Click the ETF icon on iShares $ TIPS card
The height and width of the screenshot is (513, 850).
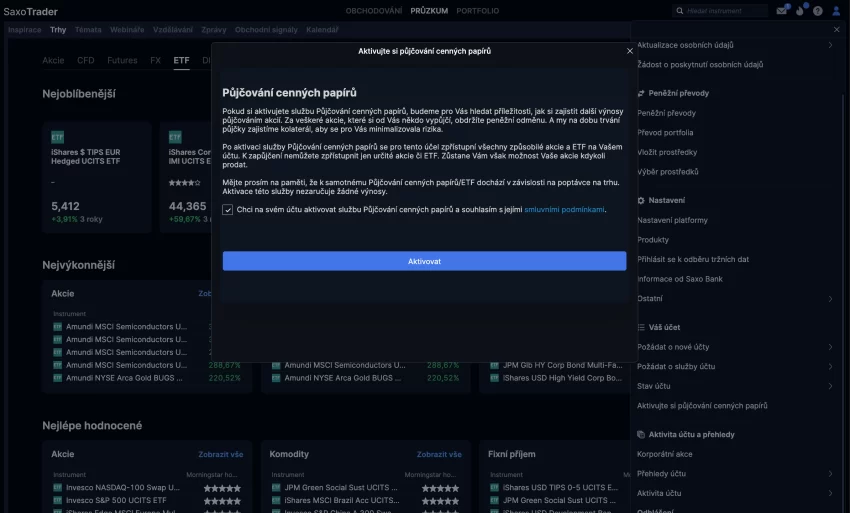click(57, 137)
